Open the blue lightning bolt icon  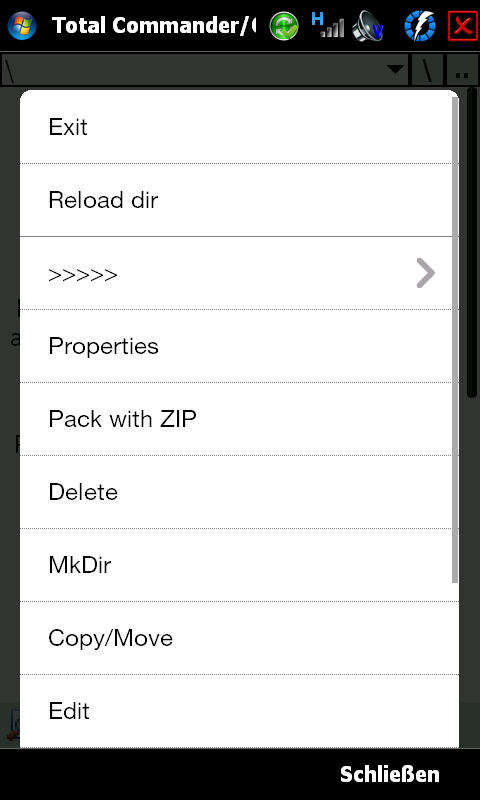[x=420, y=26]
